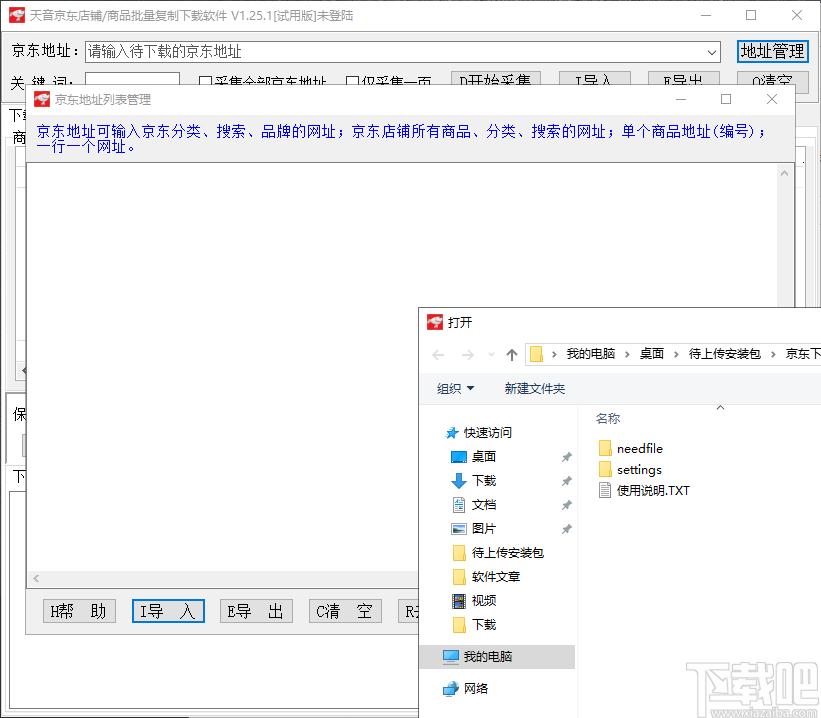Go up one folder level in 打开 dialog
821x718 pixels.
pos(512,355)
